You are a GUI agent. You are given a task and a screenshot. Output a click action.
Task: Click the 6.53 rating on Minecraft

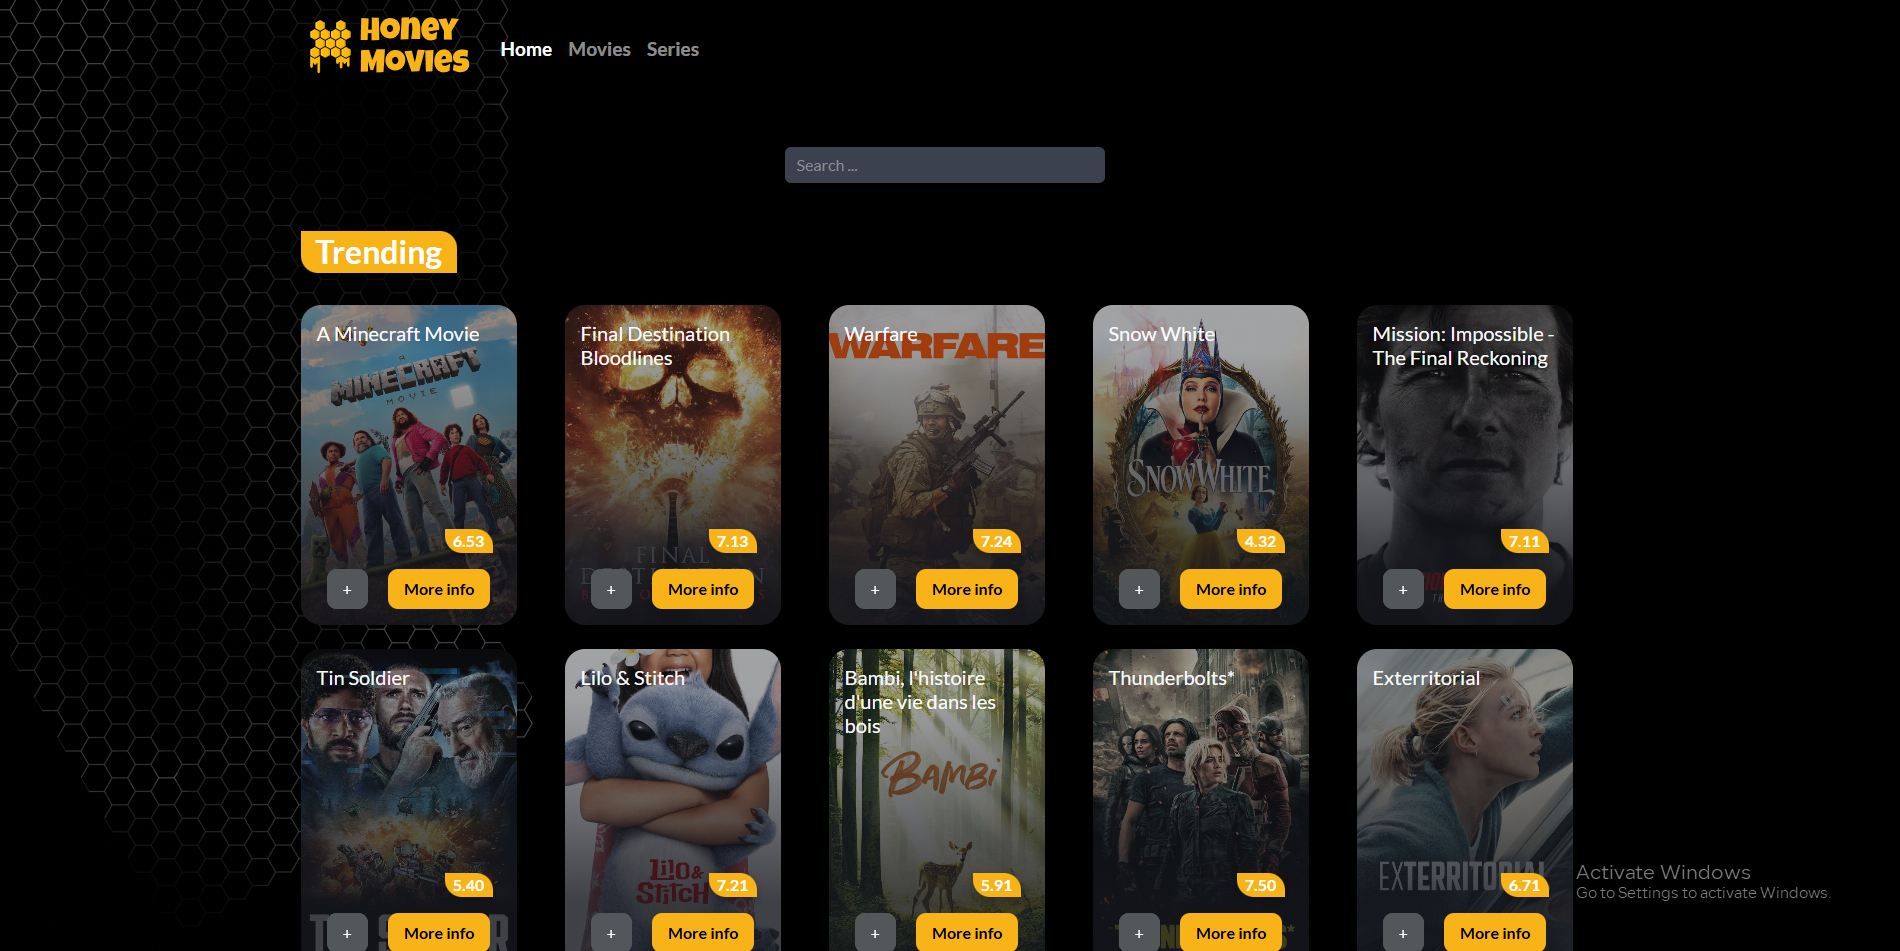coord(468,541)
